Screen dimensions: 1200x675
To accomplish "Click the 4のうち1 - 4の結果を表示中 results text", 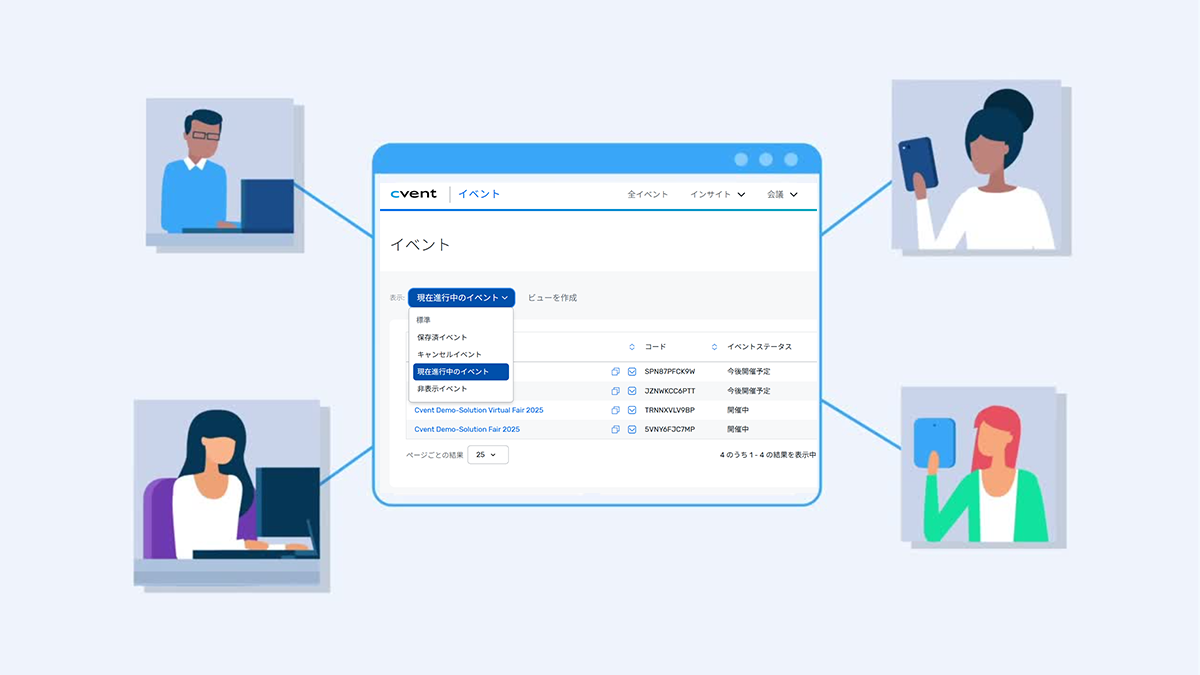I will tap(768, 455).
